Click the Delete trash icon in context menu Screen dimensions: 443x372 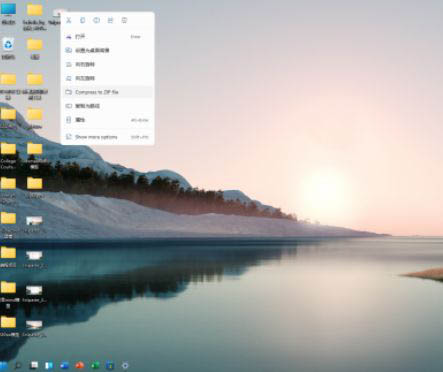tap(124, 20)
